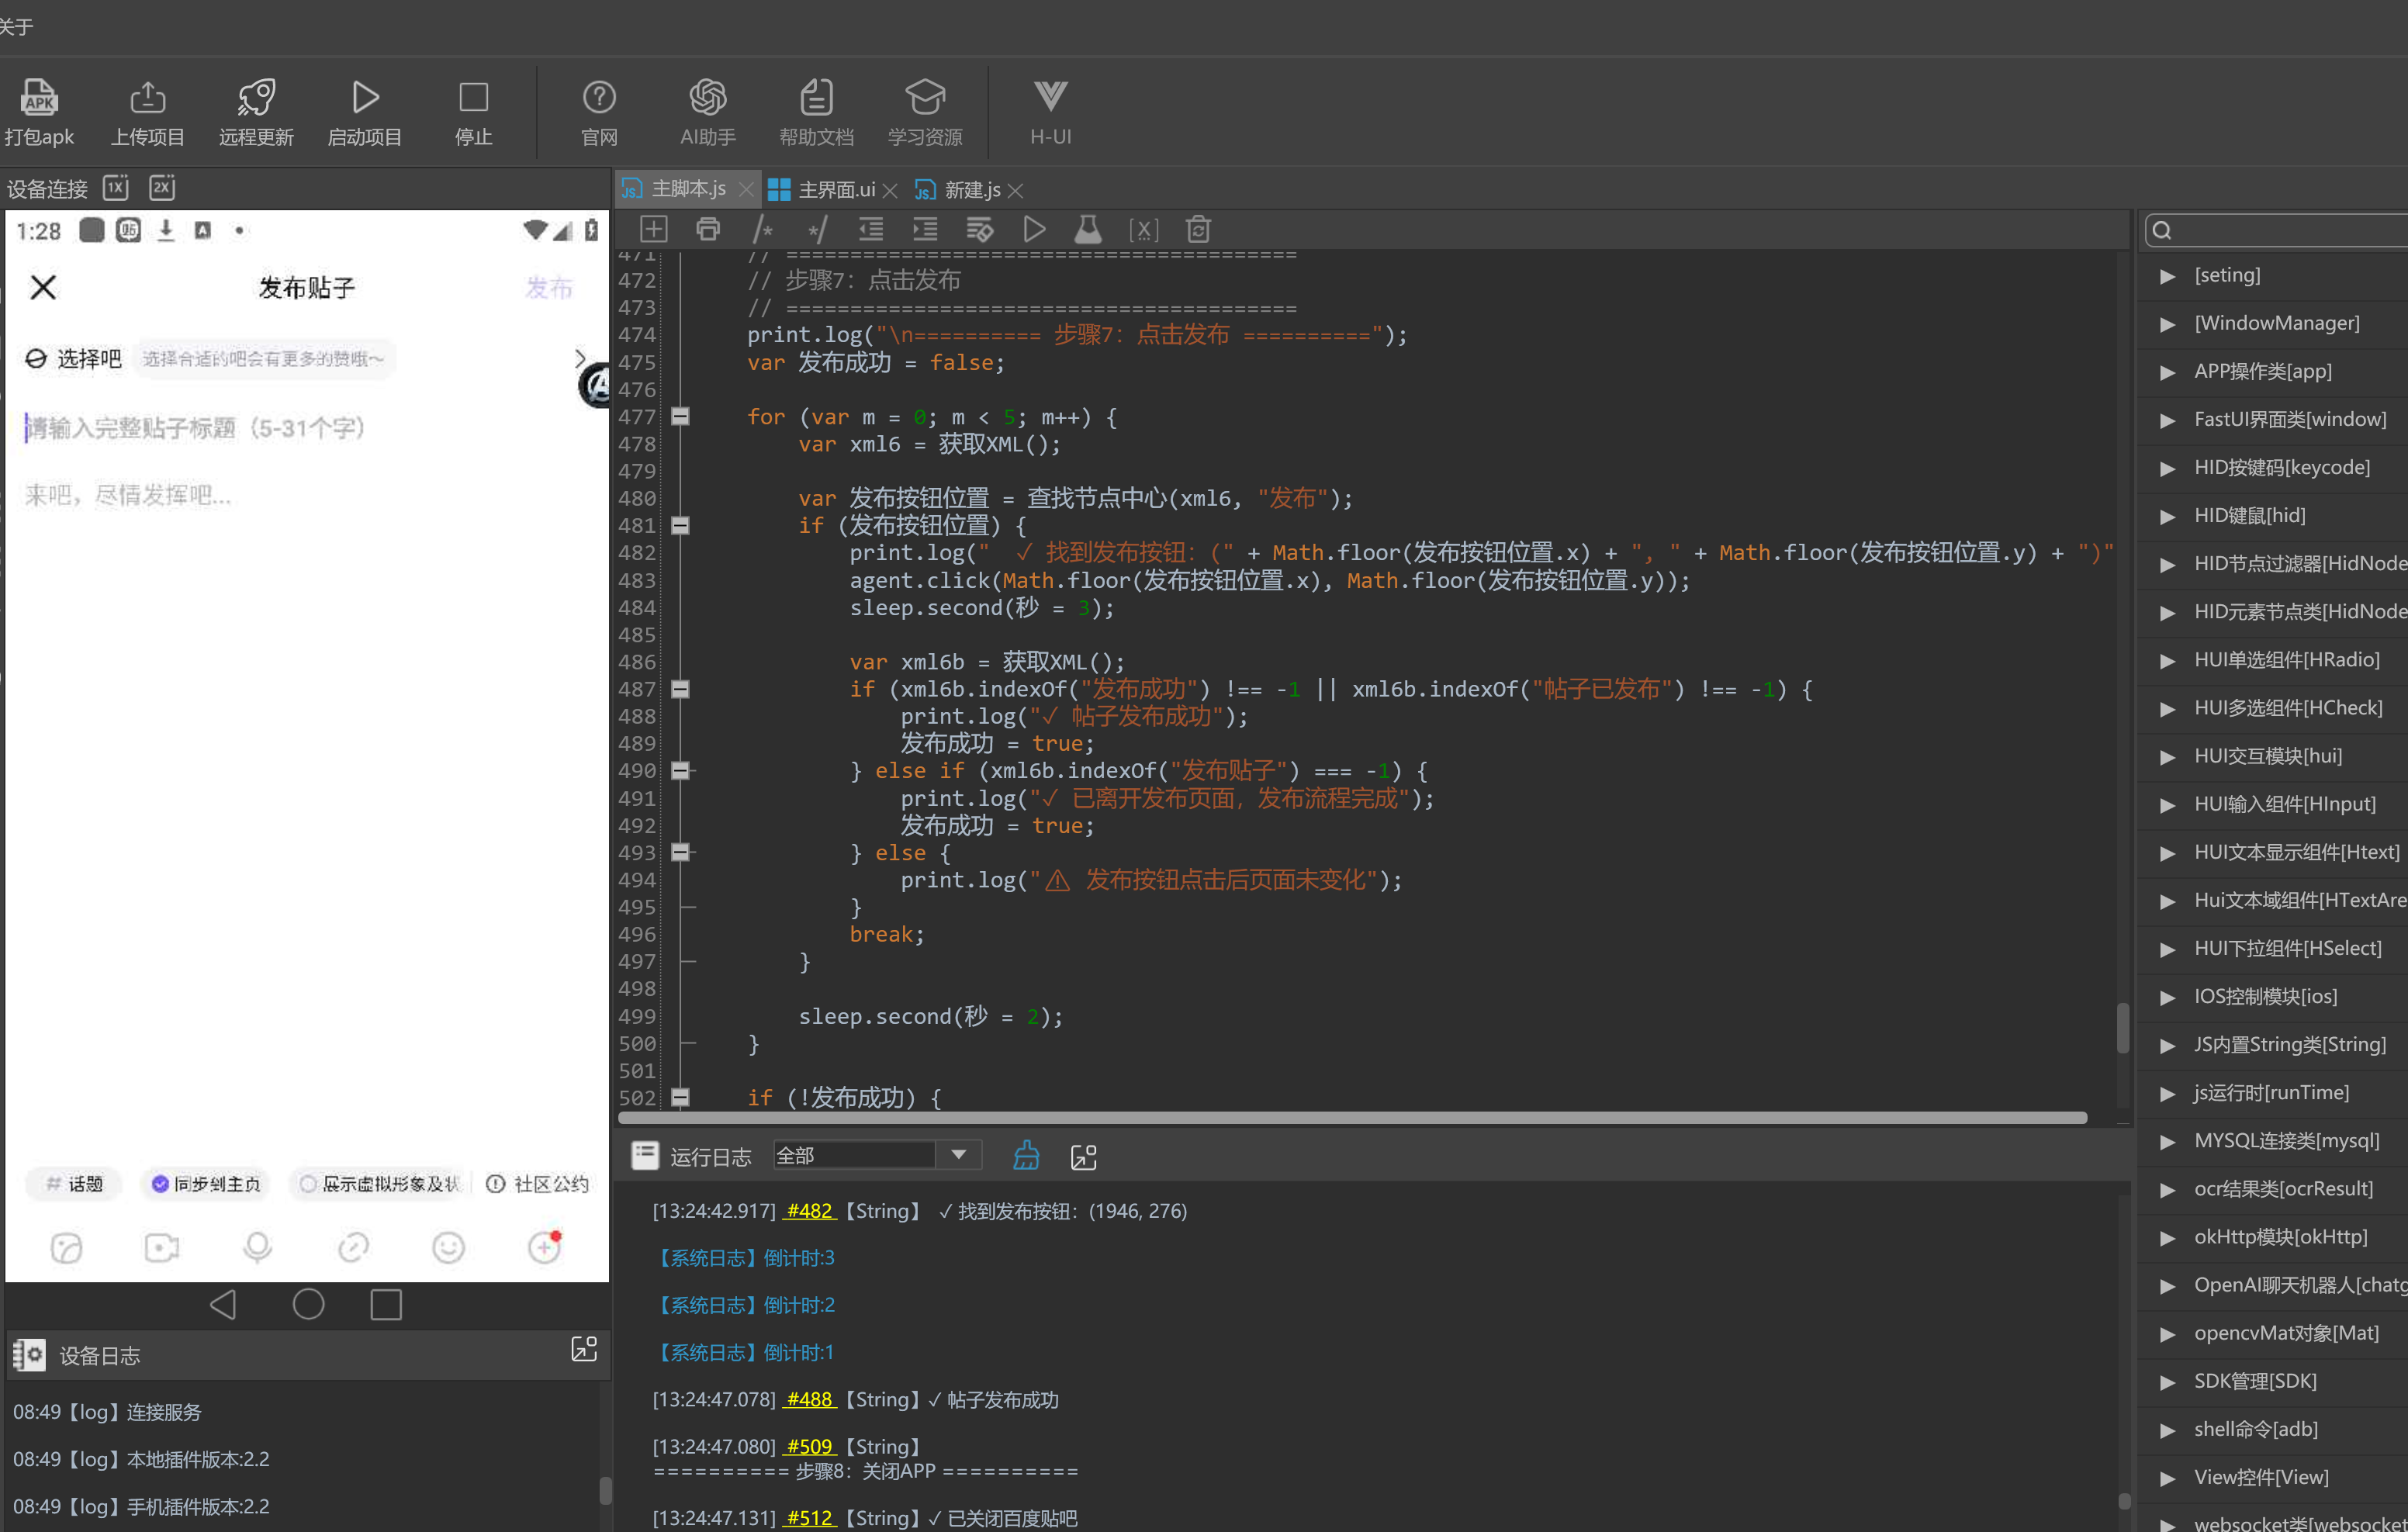Viewport: 2408px width, 1532px height.
Task: Open the 关于 menu
Action: click(x=16, y=26)
